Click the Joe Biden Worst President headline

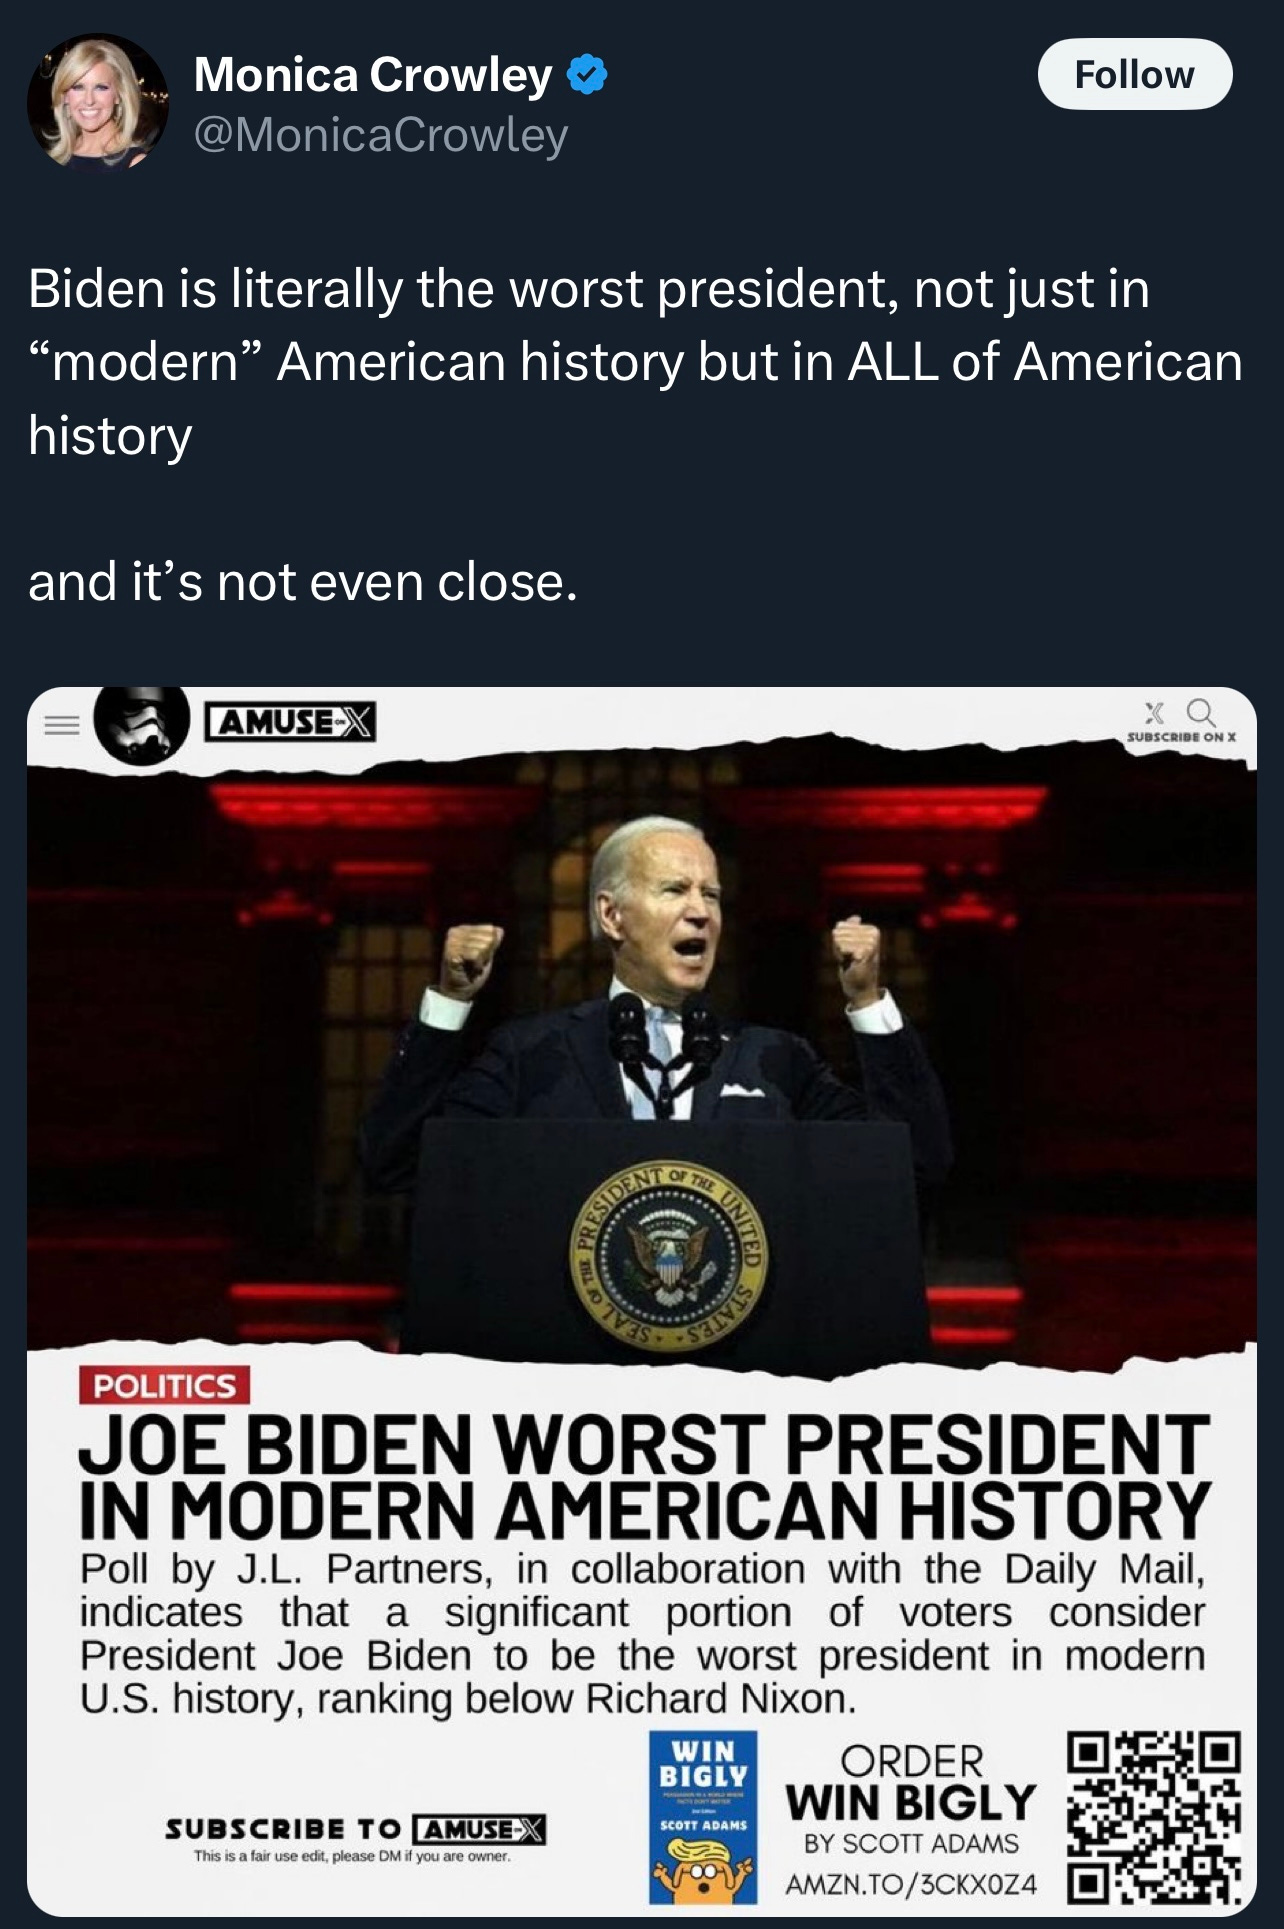[645, 1477]
